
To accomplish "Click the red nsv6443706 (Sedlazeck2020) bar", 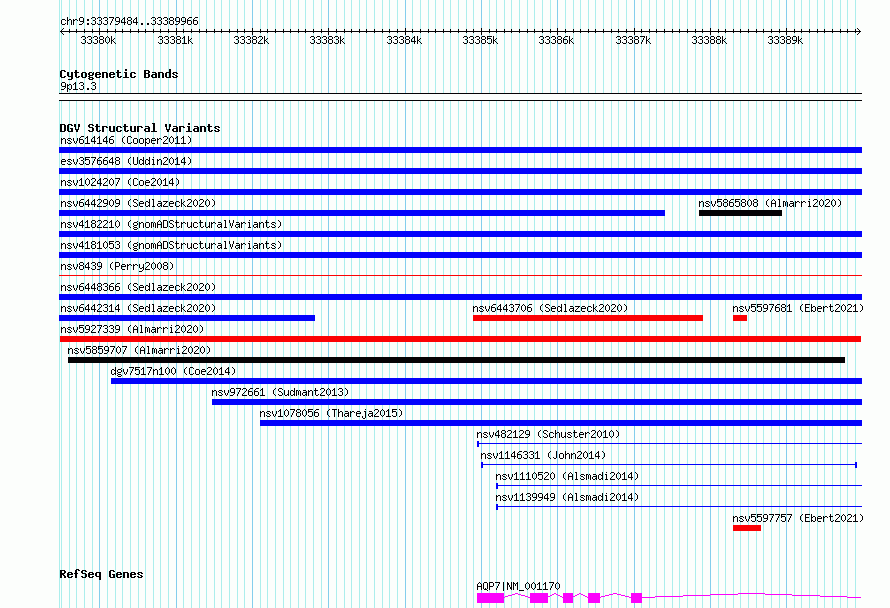I will [587, 318].
